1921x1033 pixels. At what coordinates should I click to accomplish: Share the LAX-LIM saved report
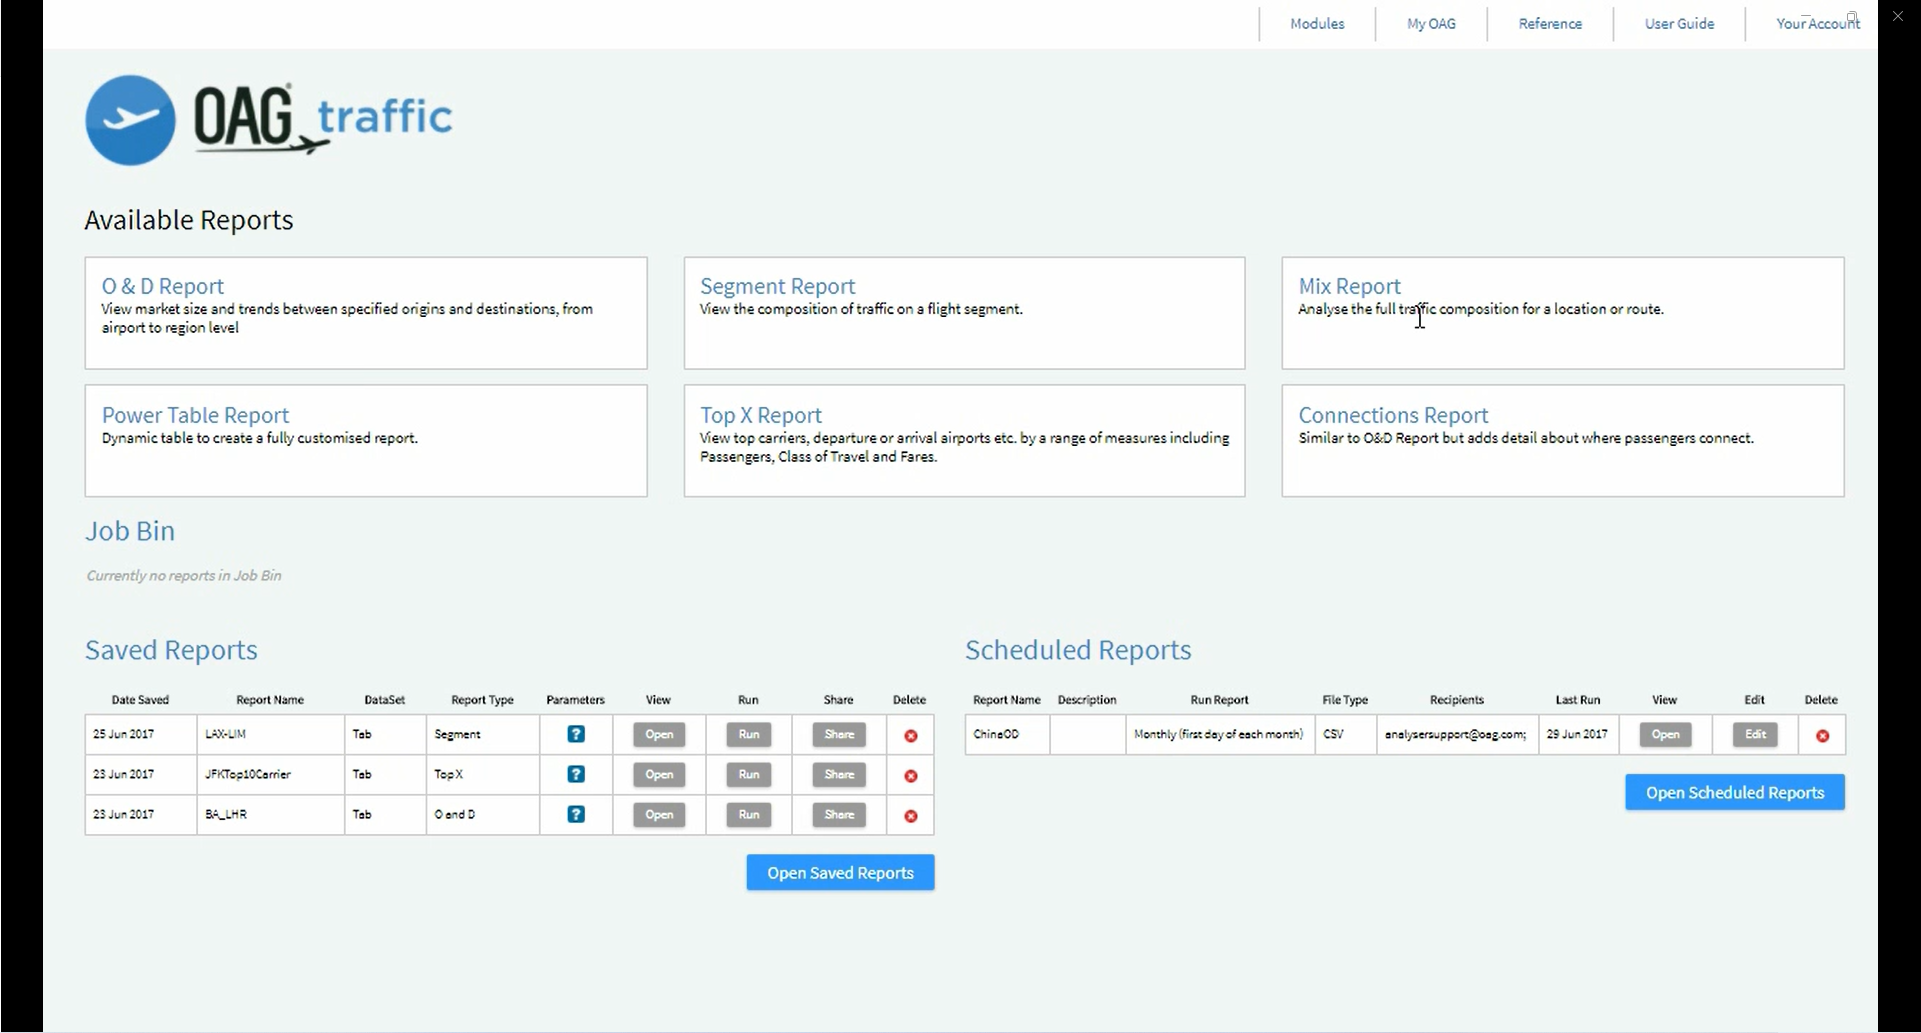coord(839,735)
